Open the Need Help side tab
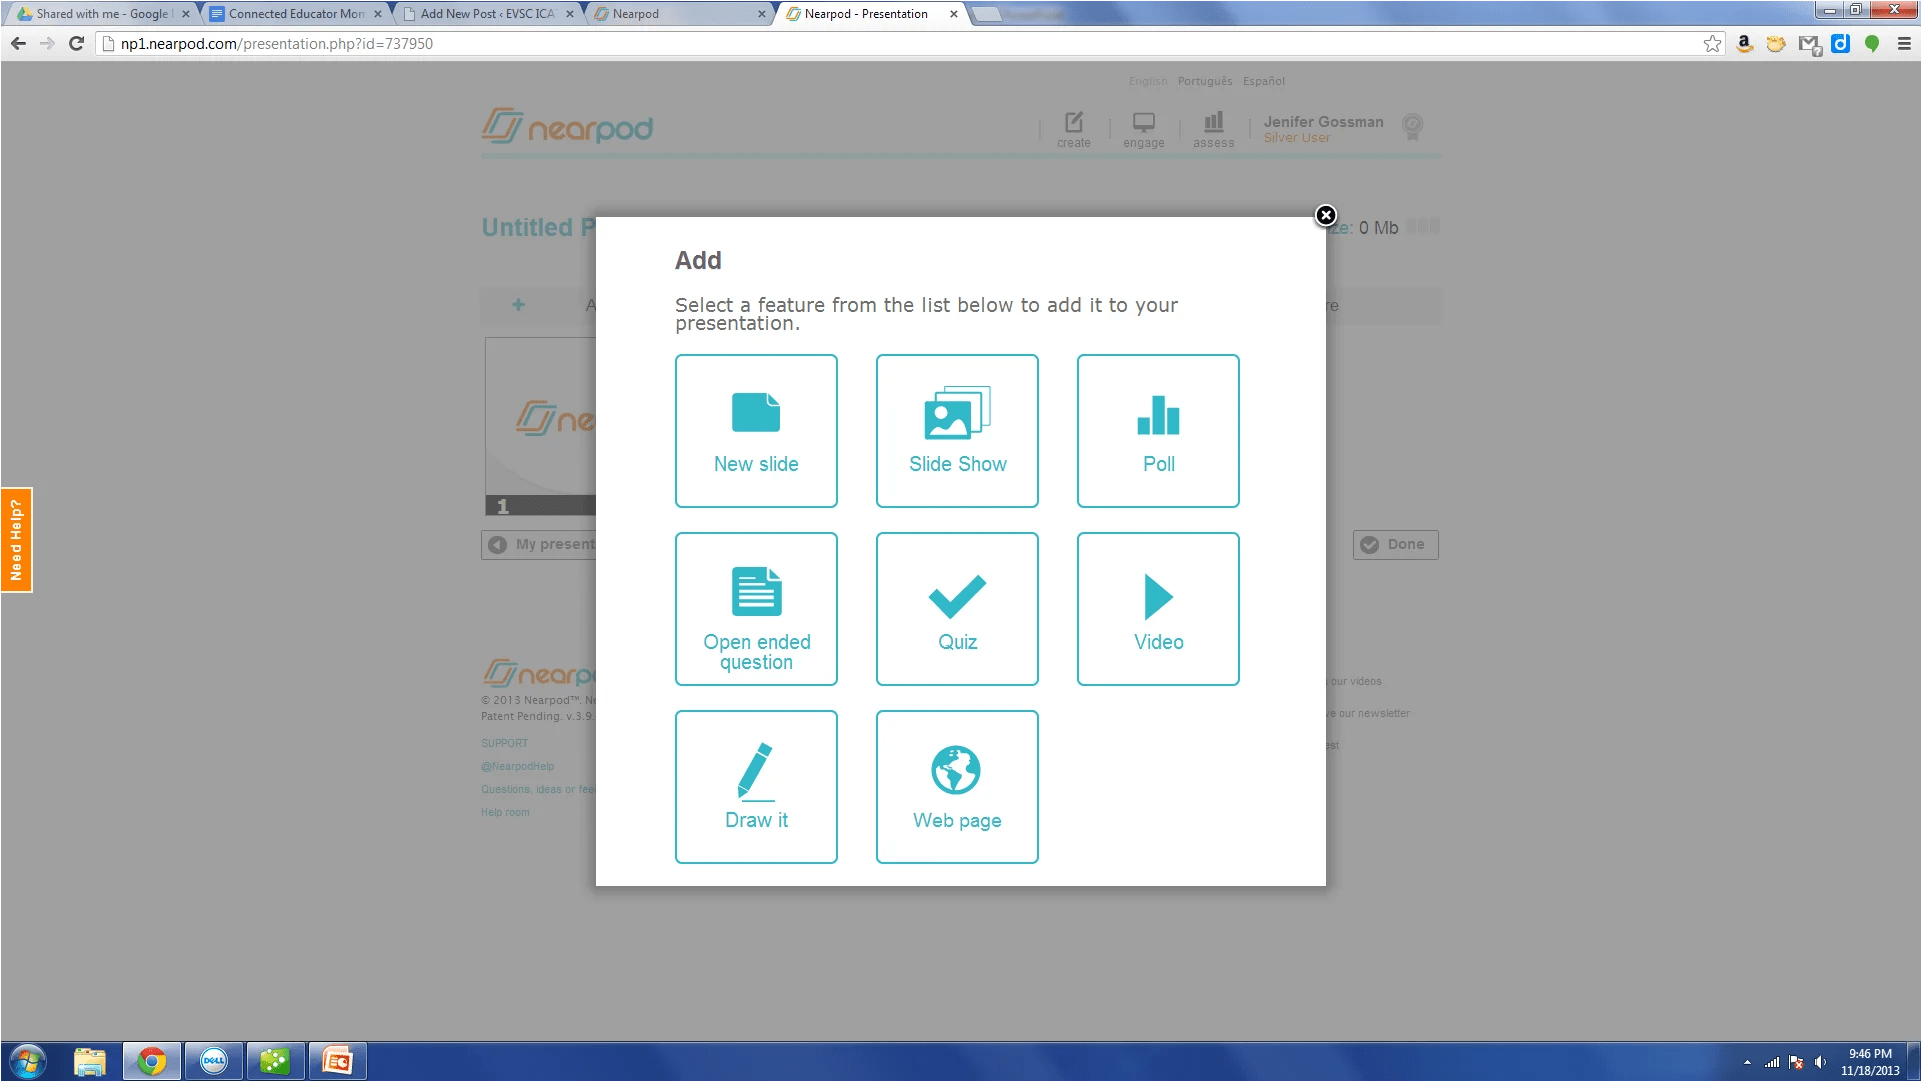 (16, 540)
